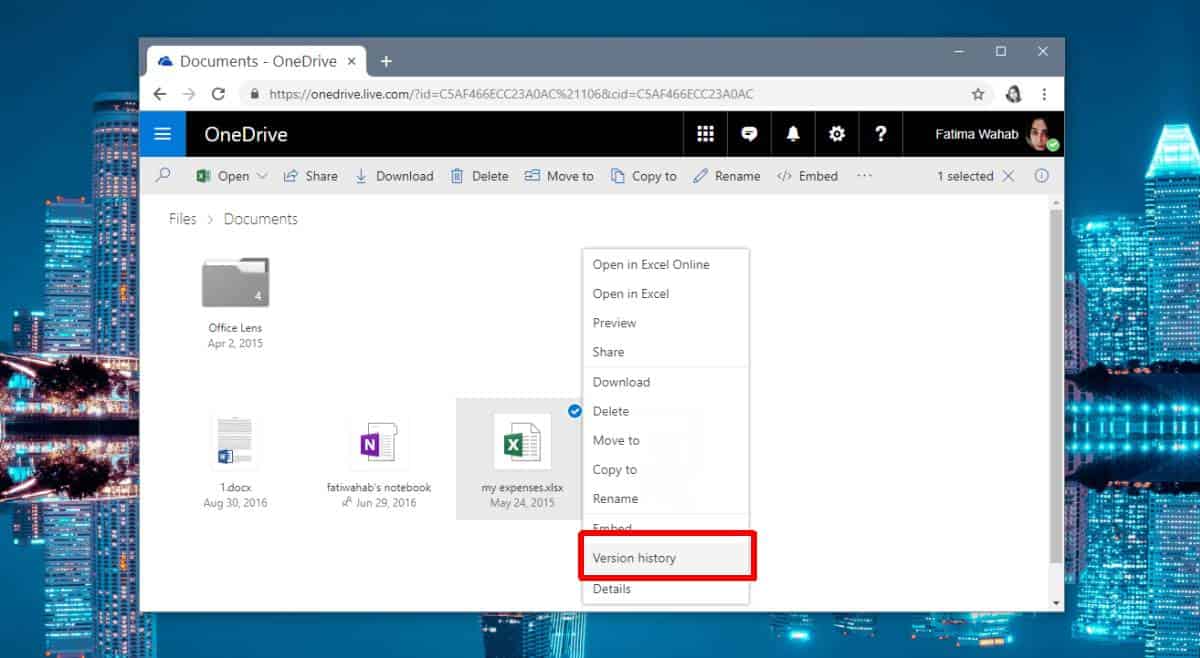The height and width of the screenshot is (658, 1200).
Task: Open the more commands ellipsis
Action: pyautogui.click(x=865, y=176)
